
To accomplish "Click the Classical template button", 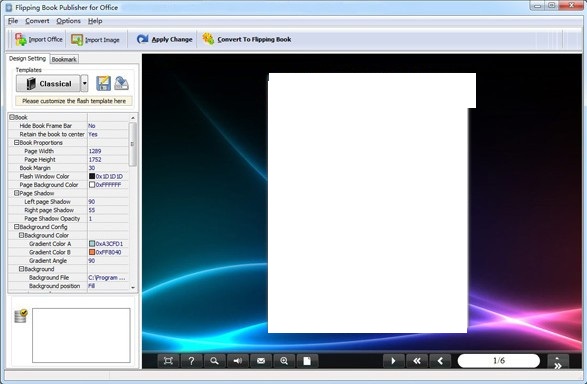I will point(48,83).
